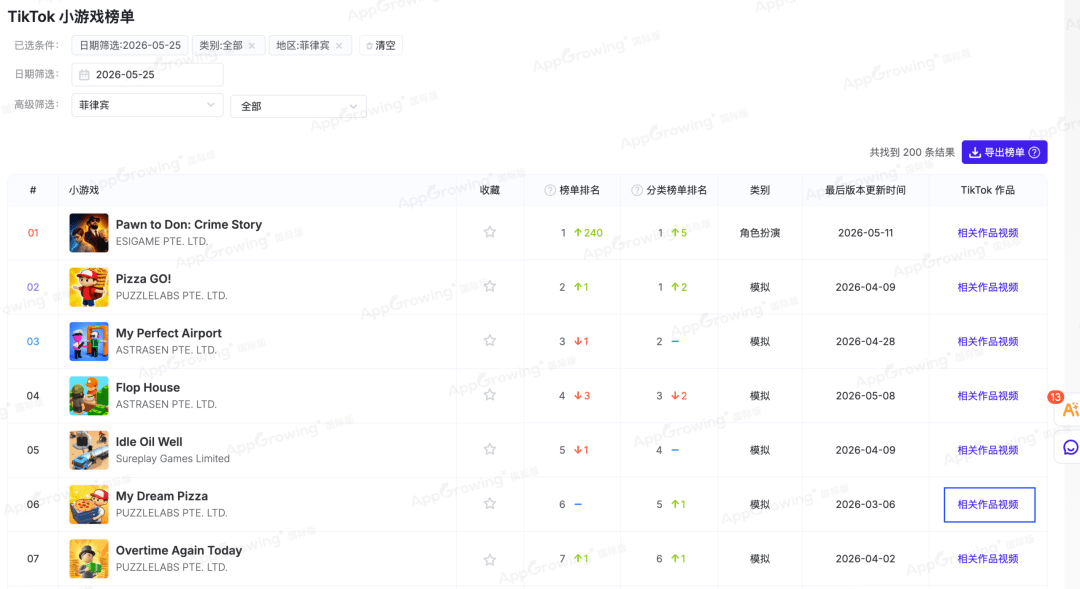This screenshot has height=589, width=1080.
Task: Favorite Pawn to Don: Crime Story star
Action: click(490, 232)
